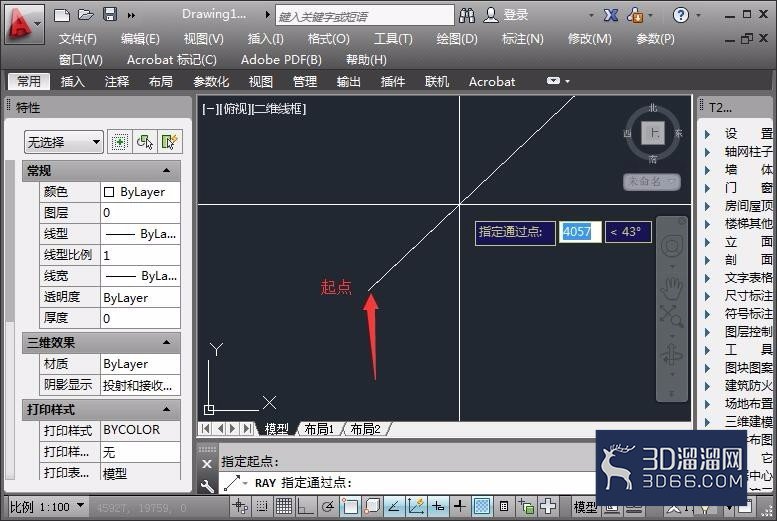777x521 pixels.
Task: Click the 登录 sign-in link
Action: pyautogui.click(x=515, y=15)
